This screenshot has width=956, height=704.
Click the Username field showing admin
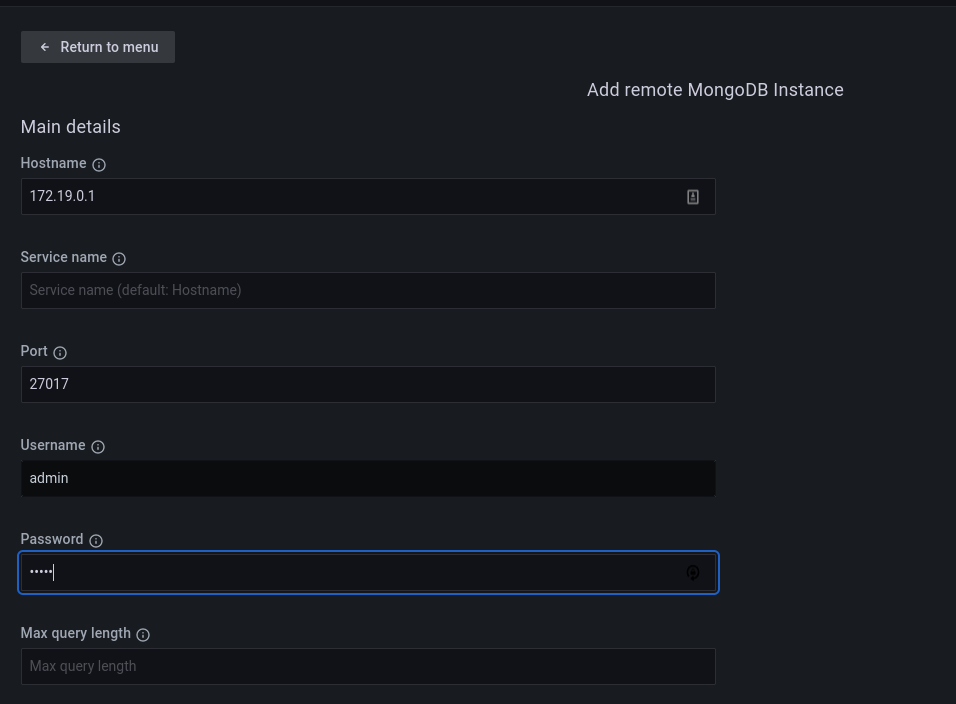point(368,478)
